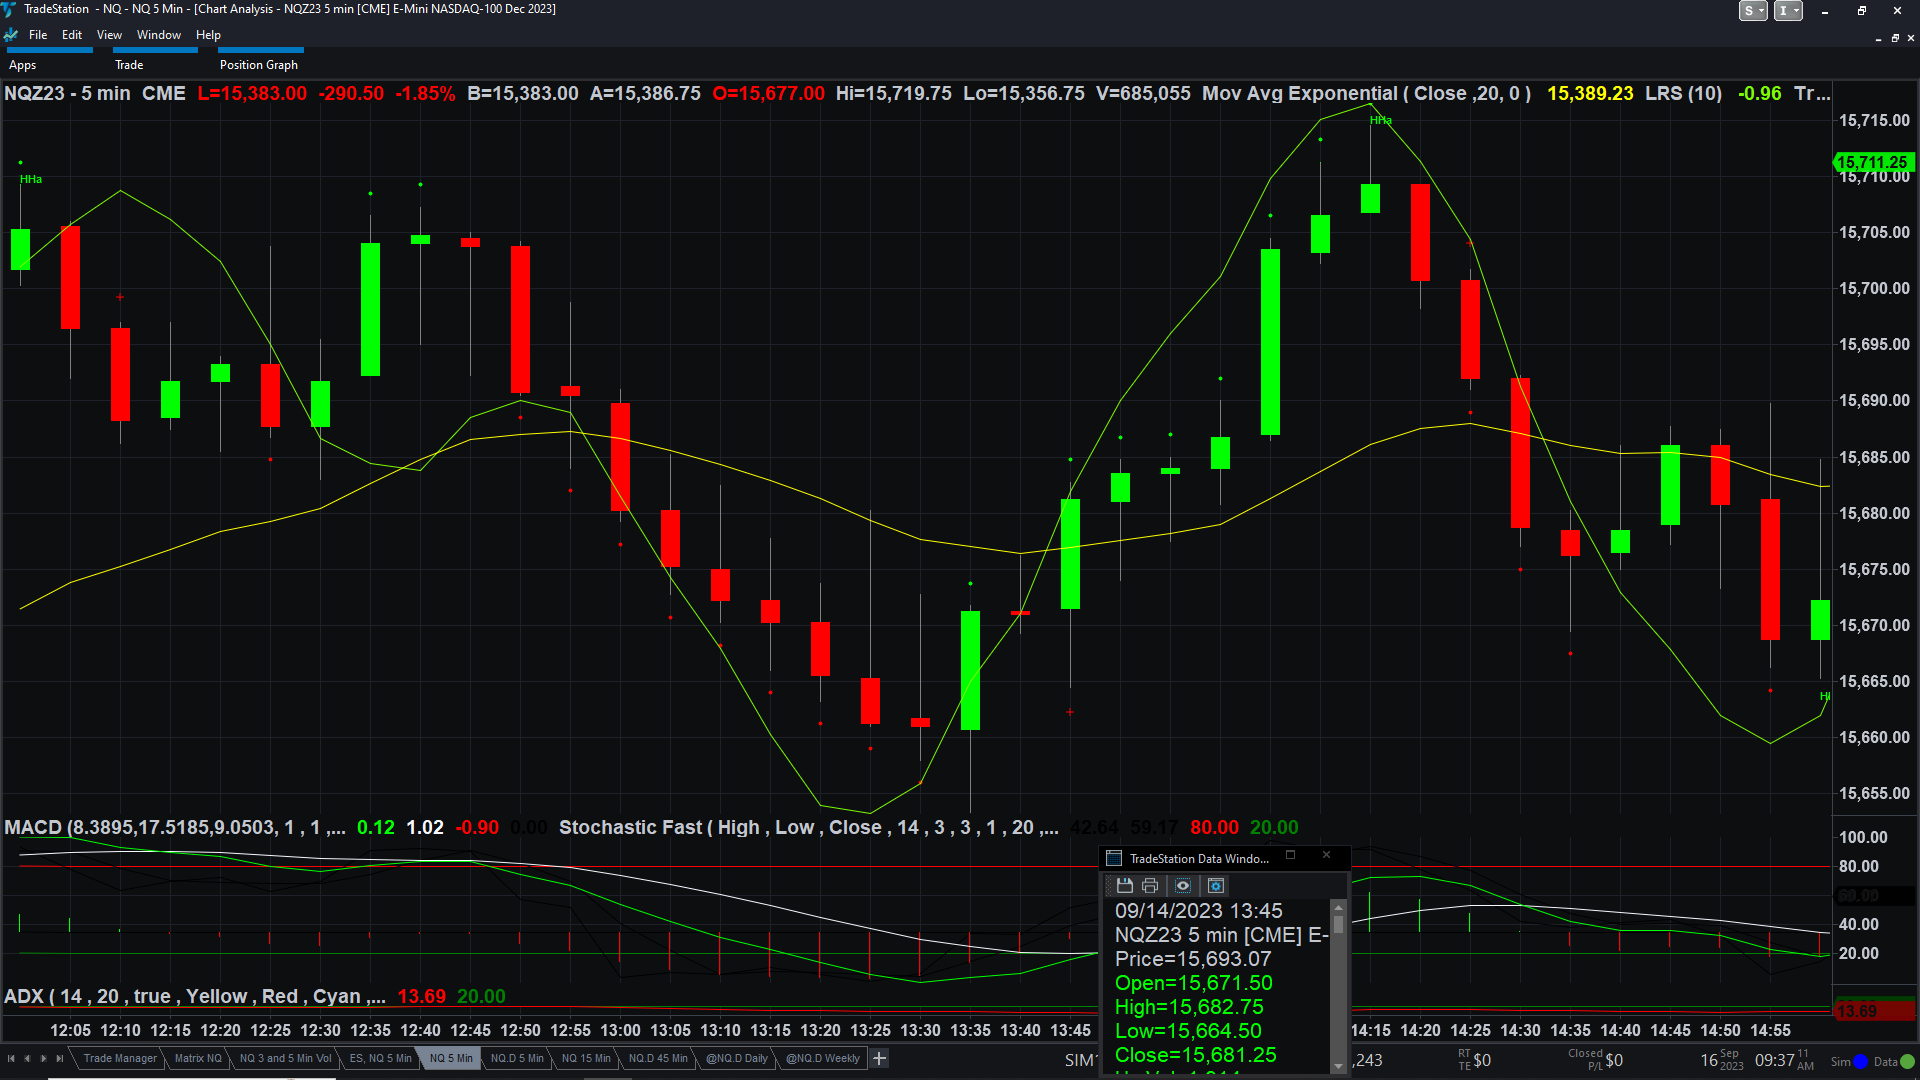Screen dimensions: 1920x1080
Task: Close the TradeStation Data Window
Action: tap(1326, 855)
